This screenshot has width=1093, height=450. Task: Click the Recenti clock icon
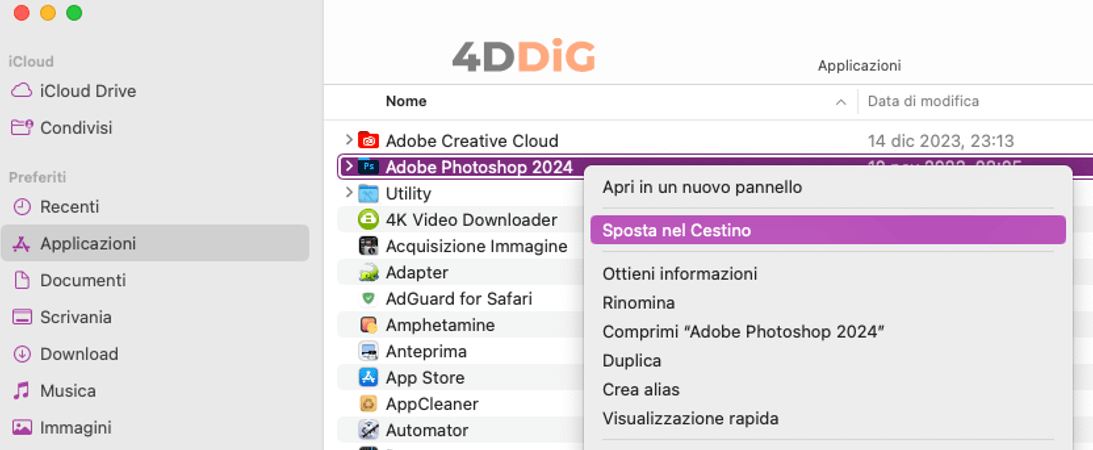[x=22, y=207]
